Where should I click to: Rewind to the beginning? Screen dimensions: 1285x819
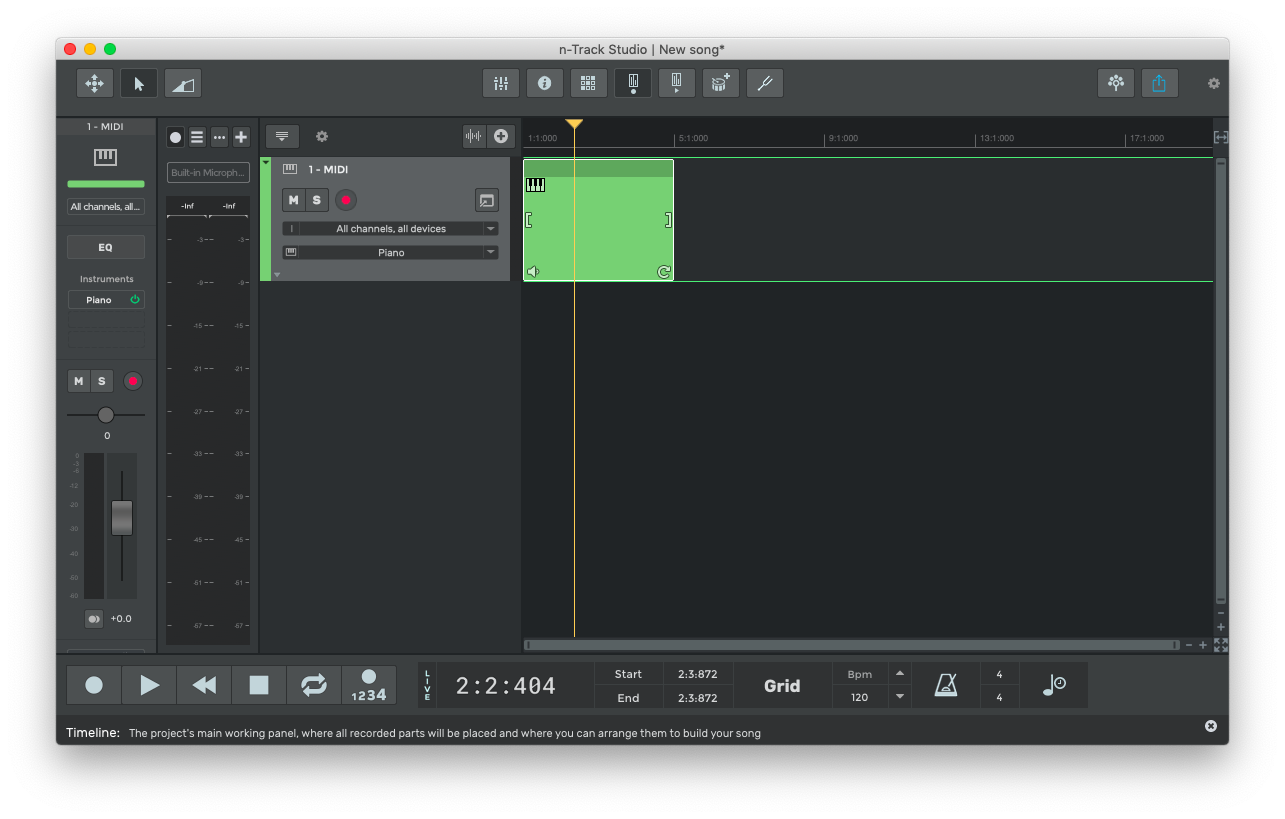click(x=204, y=685)
